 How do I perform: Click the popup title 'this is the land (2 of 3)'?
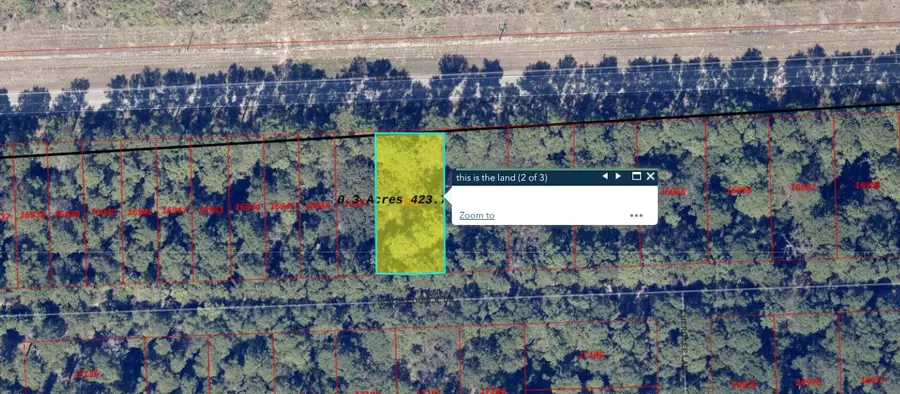502,177
